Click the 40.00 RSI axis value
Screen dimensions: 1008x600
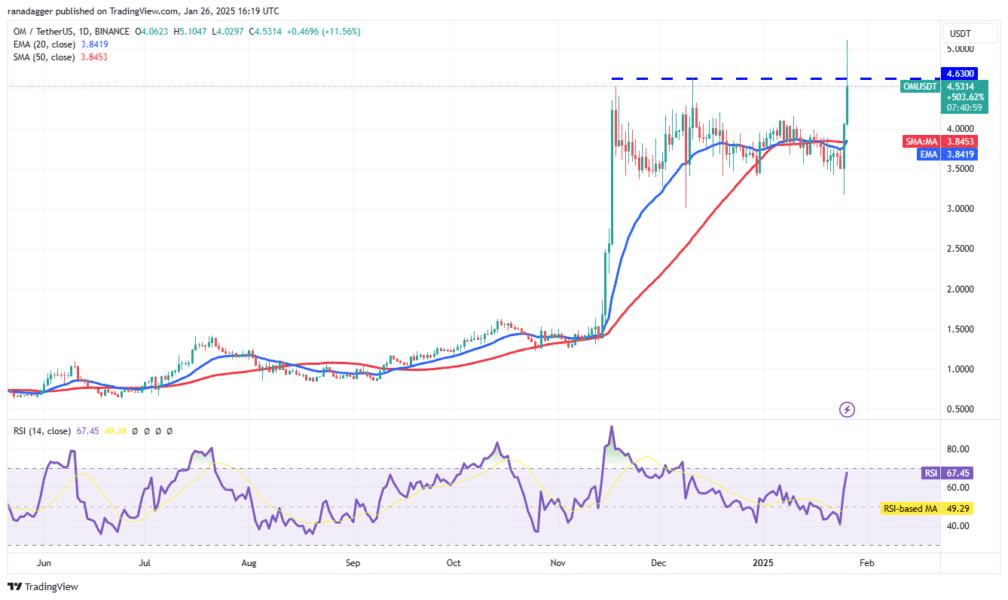tap(958, 525)
